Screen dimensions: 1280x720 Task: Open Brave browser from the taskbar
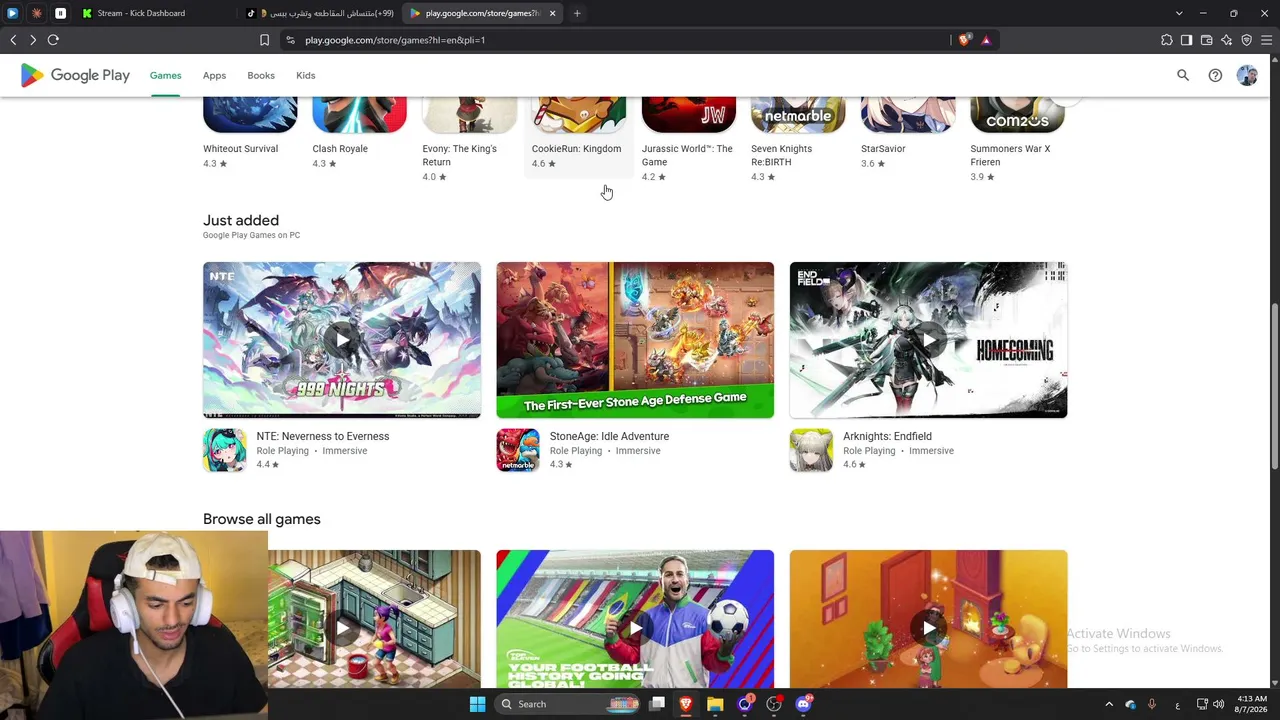(x=686, y=704)
